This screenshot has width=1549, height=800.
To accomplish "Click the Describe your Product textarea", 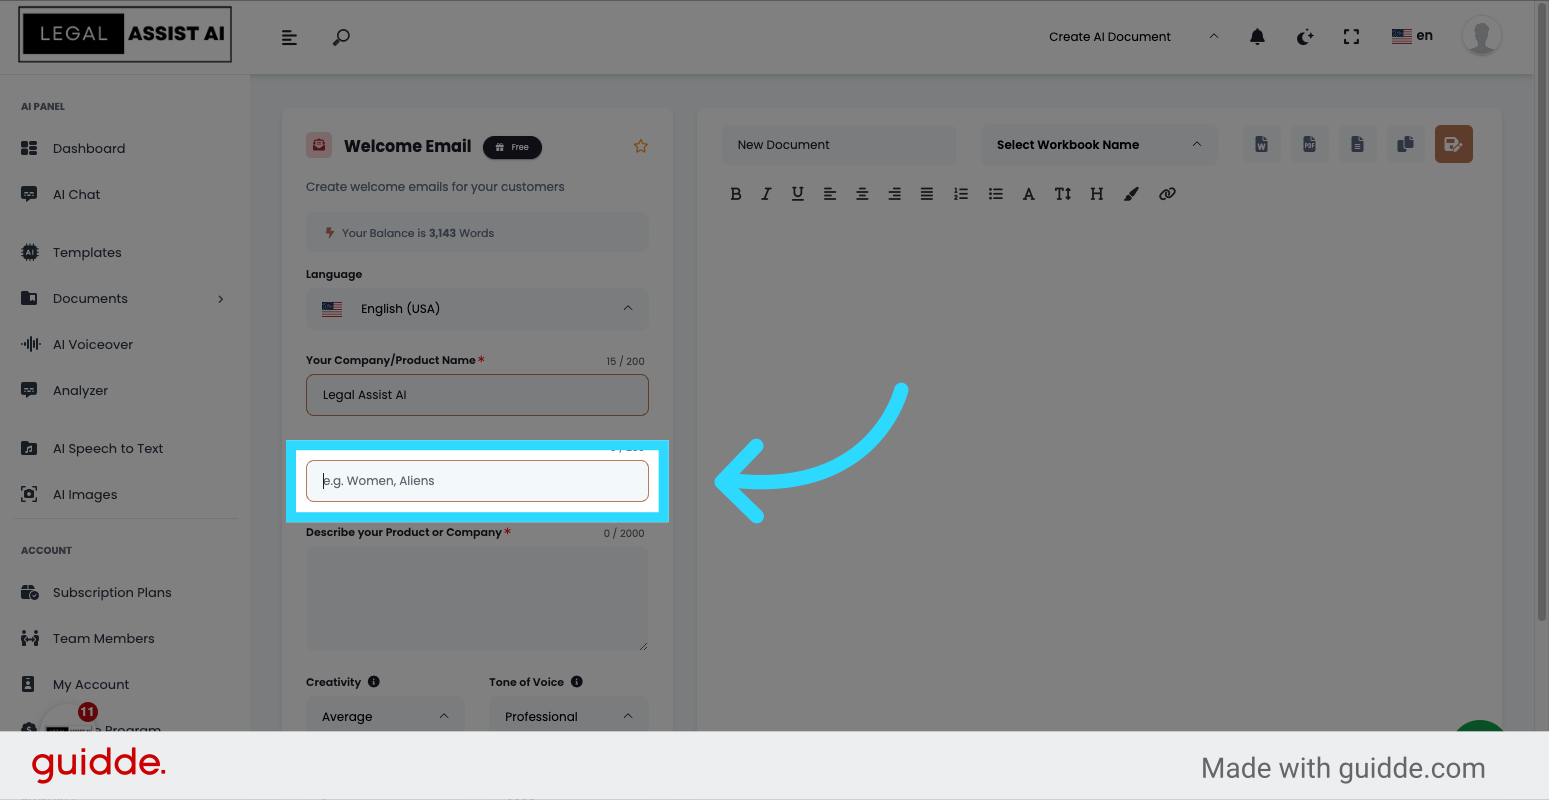I will click(x=477, y=599).
